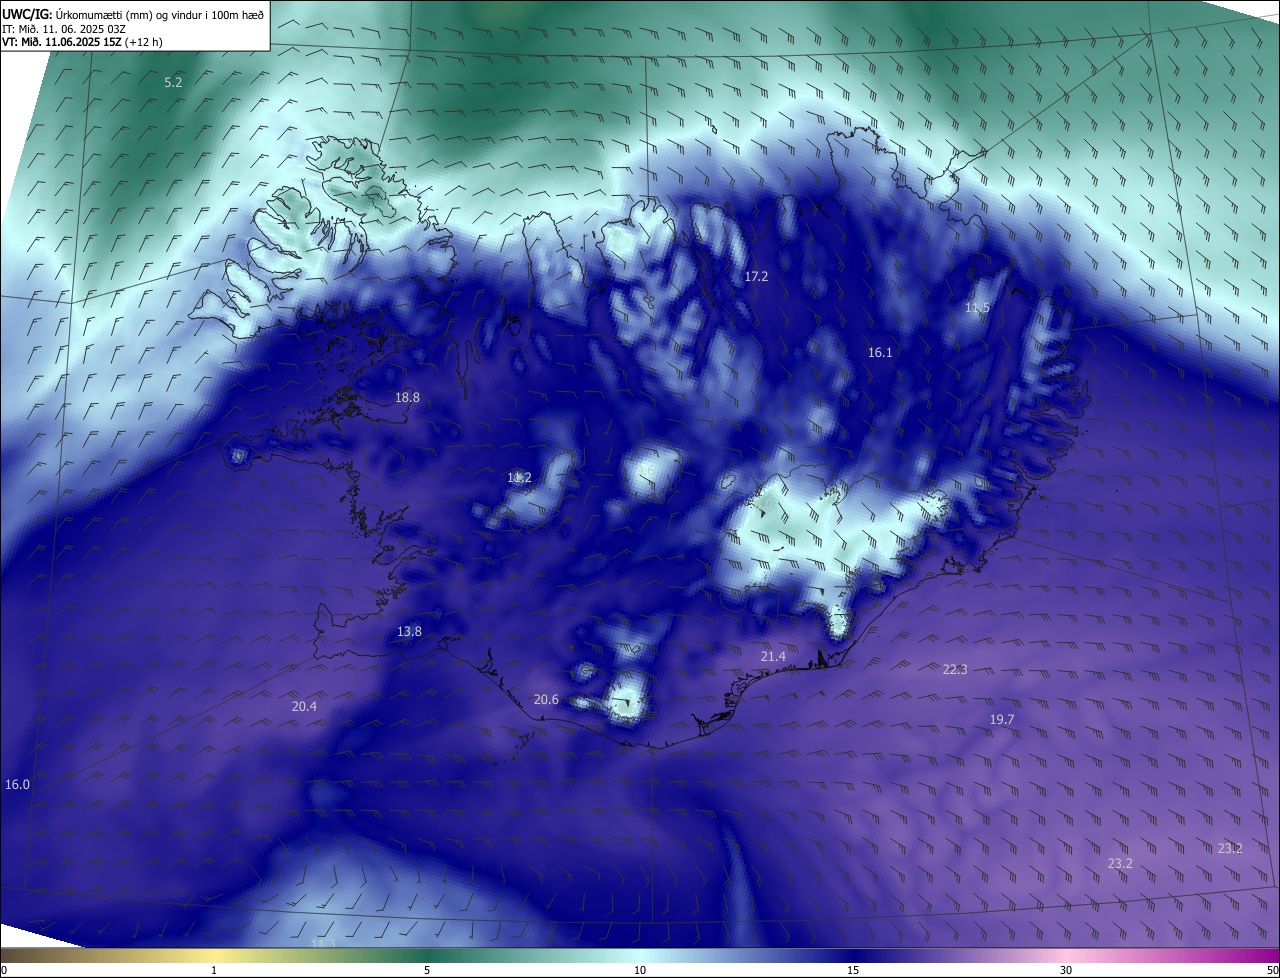Image resolution: width=1280 pixels, height=978 pixels.
Task: Click the colorbar tick label 10
Action: tap(640, 971)
